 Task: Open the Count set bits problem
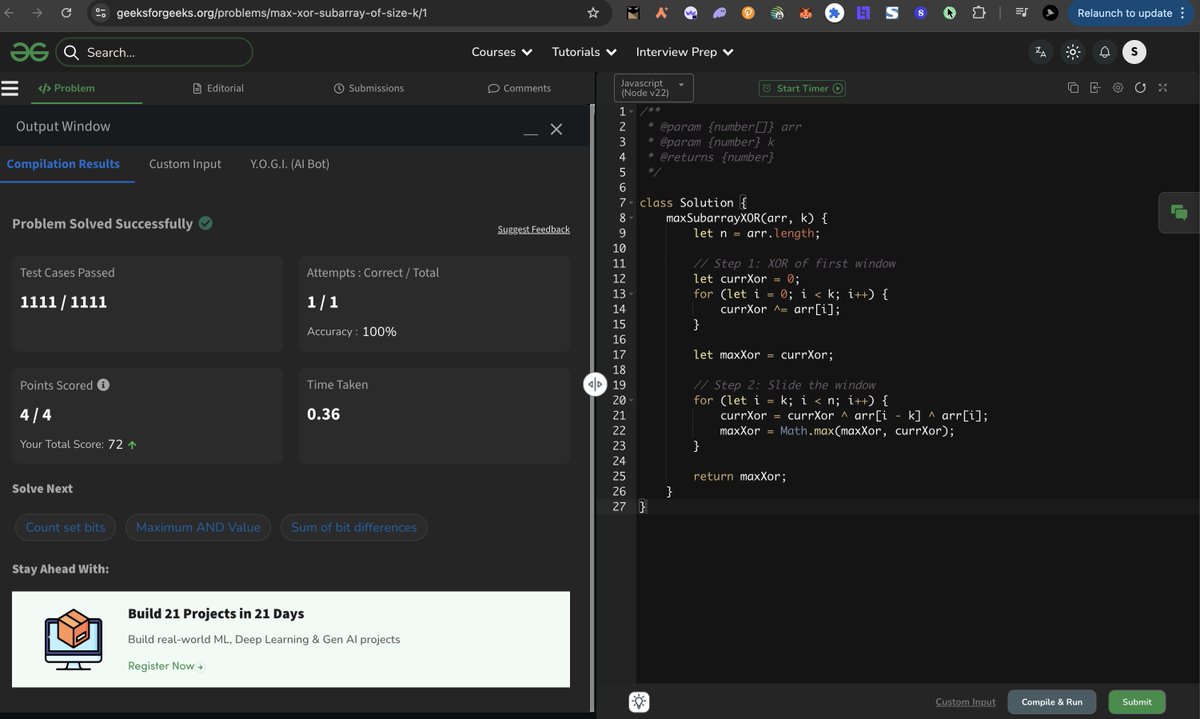65,527
